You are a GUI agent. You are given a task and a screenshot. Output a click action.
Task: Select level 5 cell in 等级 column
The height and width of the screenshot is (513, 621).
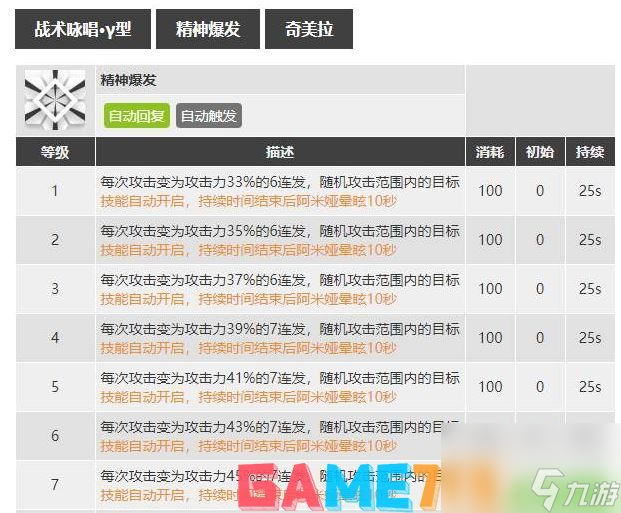[55, 387]
